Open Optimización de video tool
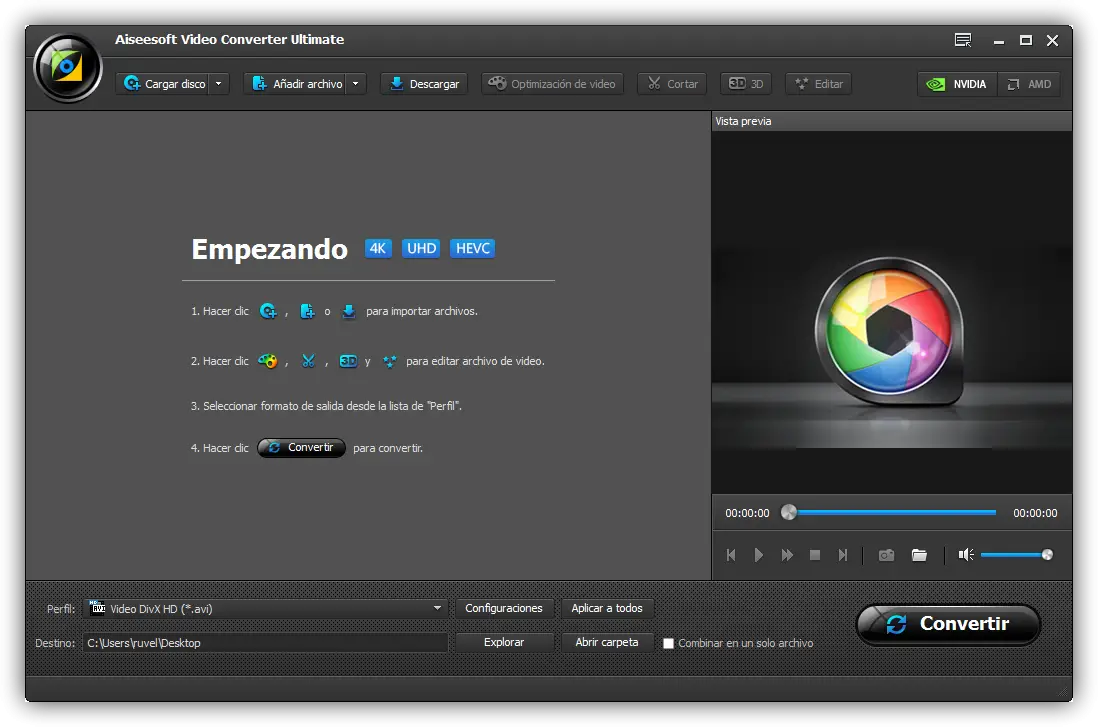The image size is (1098, 727). click(553, 84)
